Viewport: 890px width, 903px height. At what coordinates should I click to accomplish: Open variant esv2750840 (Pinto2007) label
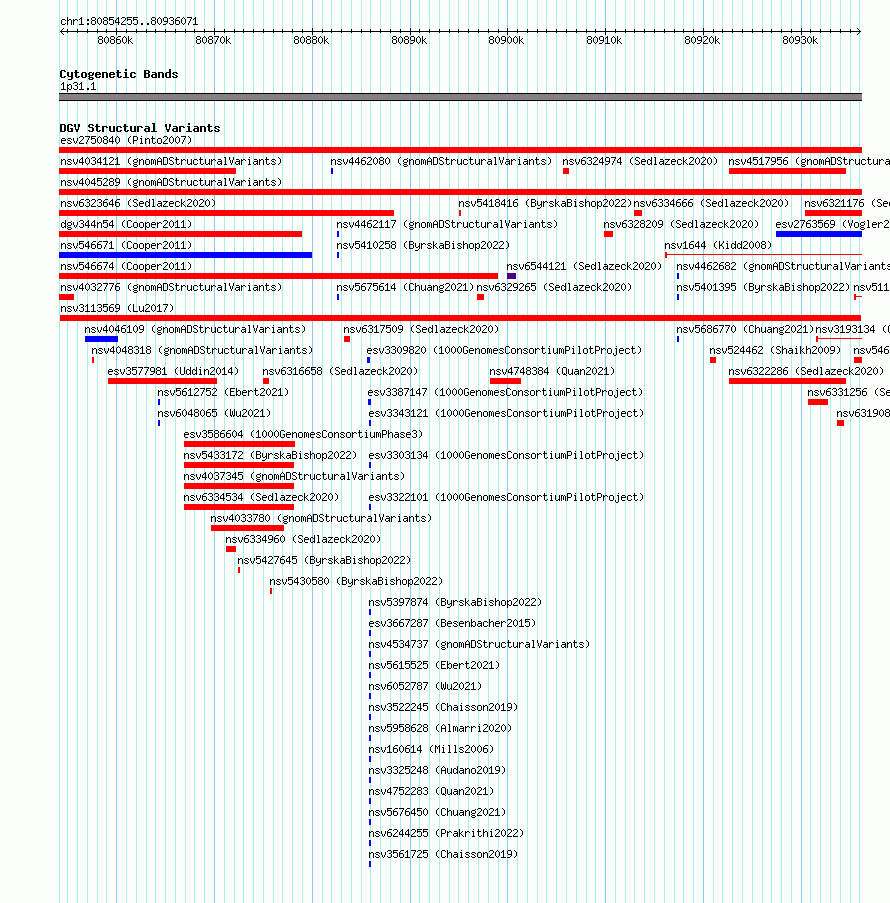click(x=126, y=141)
